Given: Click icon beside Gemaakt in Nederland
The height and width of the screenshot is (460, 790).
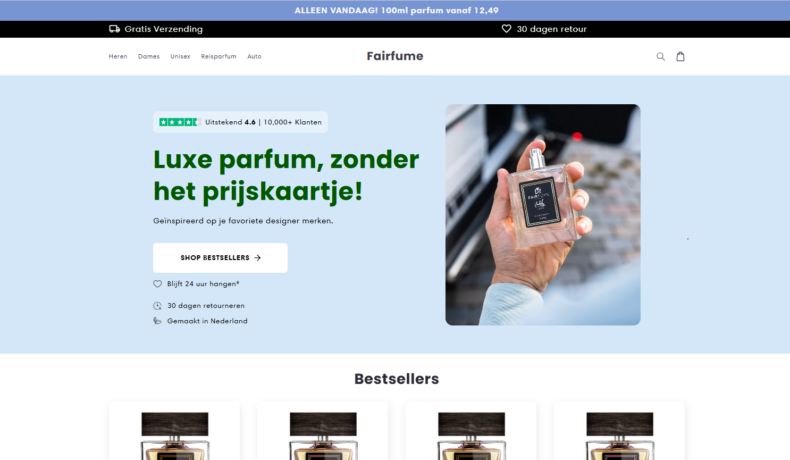Looking at the screenshot, I should coord(158,321).
